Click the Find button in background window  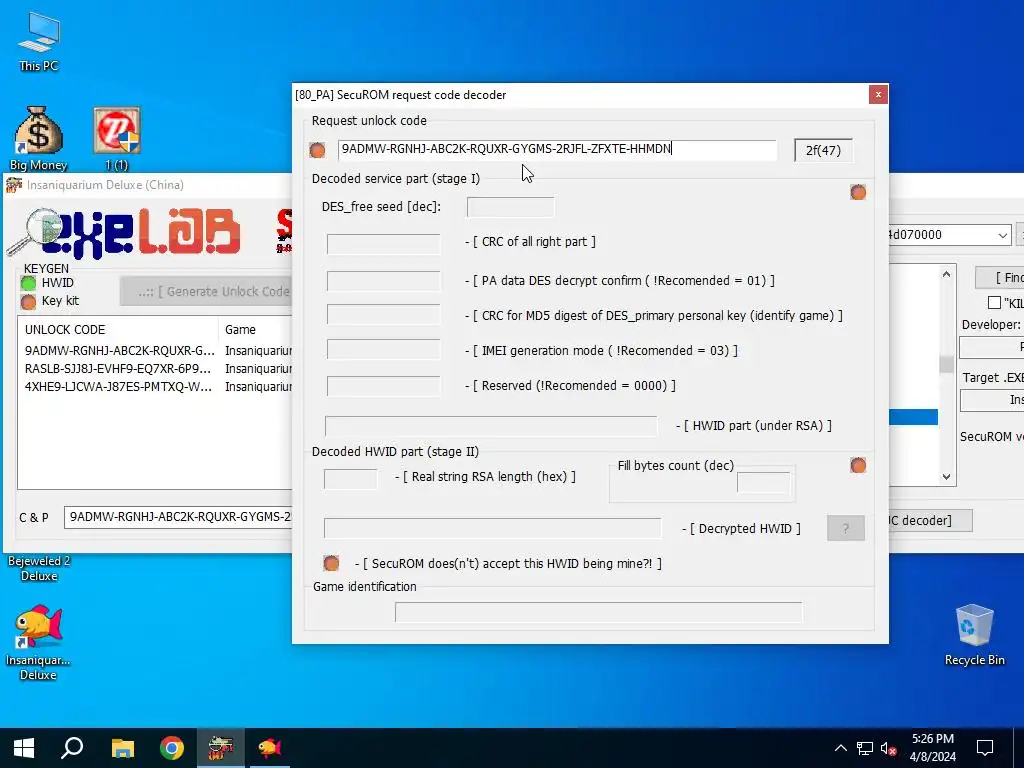(999, 278)
